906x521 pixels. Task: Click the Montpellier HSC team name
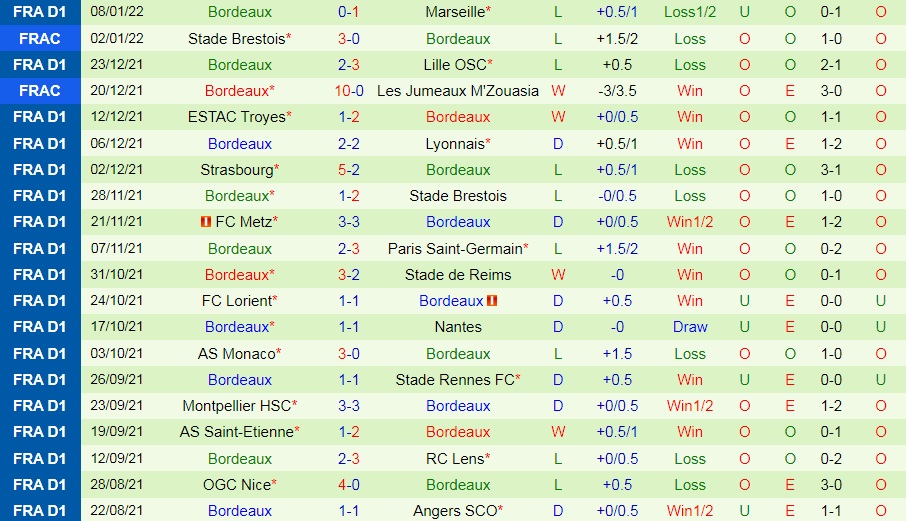click(x=236, y=405)
